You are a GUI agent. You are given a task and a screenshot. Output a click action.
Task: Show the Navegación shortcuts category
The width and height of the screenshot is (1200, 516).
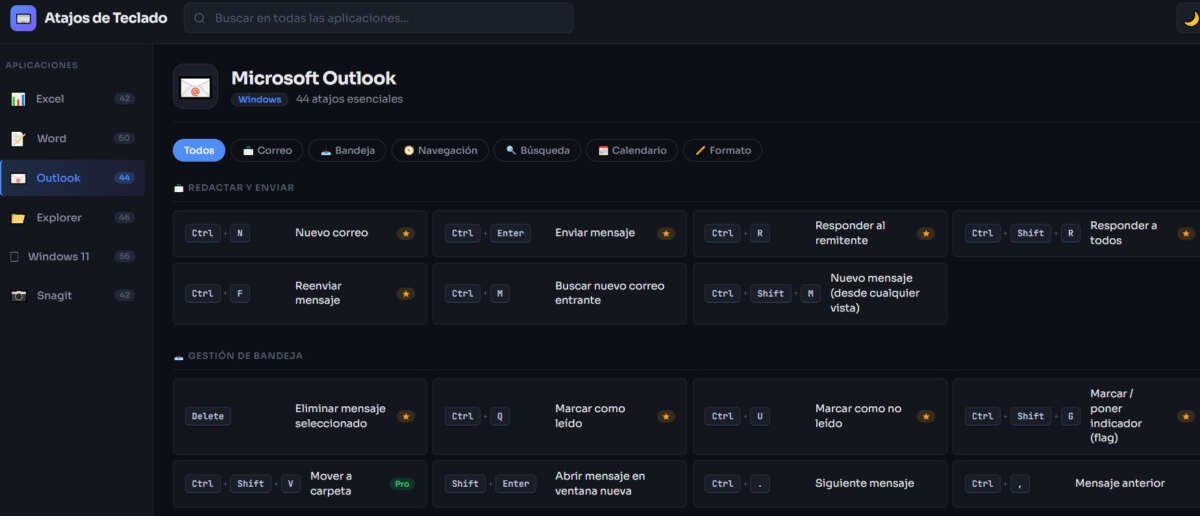440,150
